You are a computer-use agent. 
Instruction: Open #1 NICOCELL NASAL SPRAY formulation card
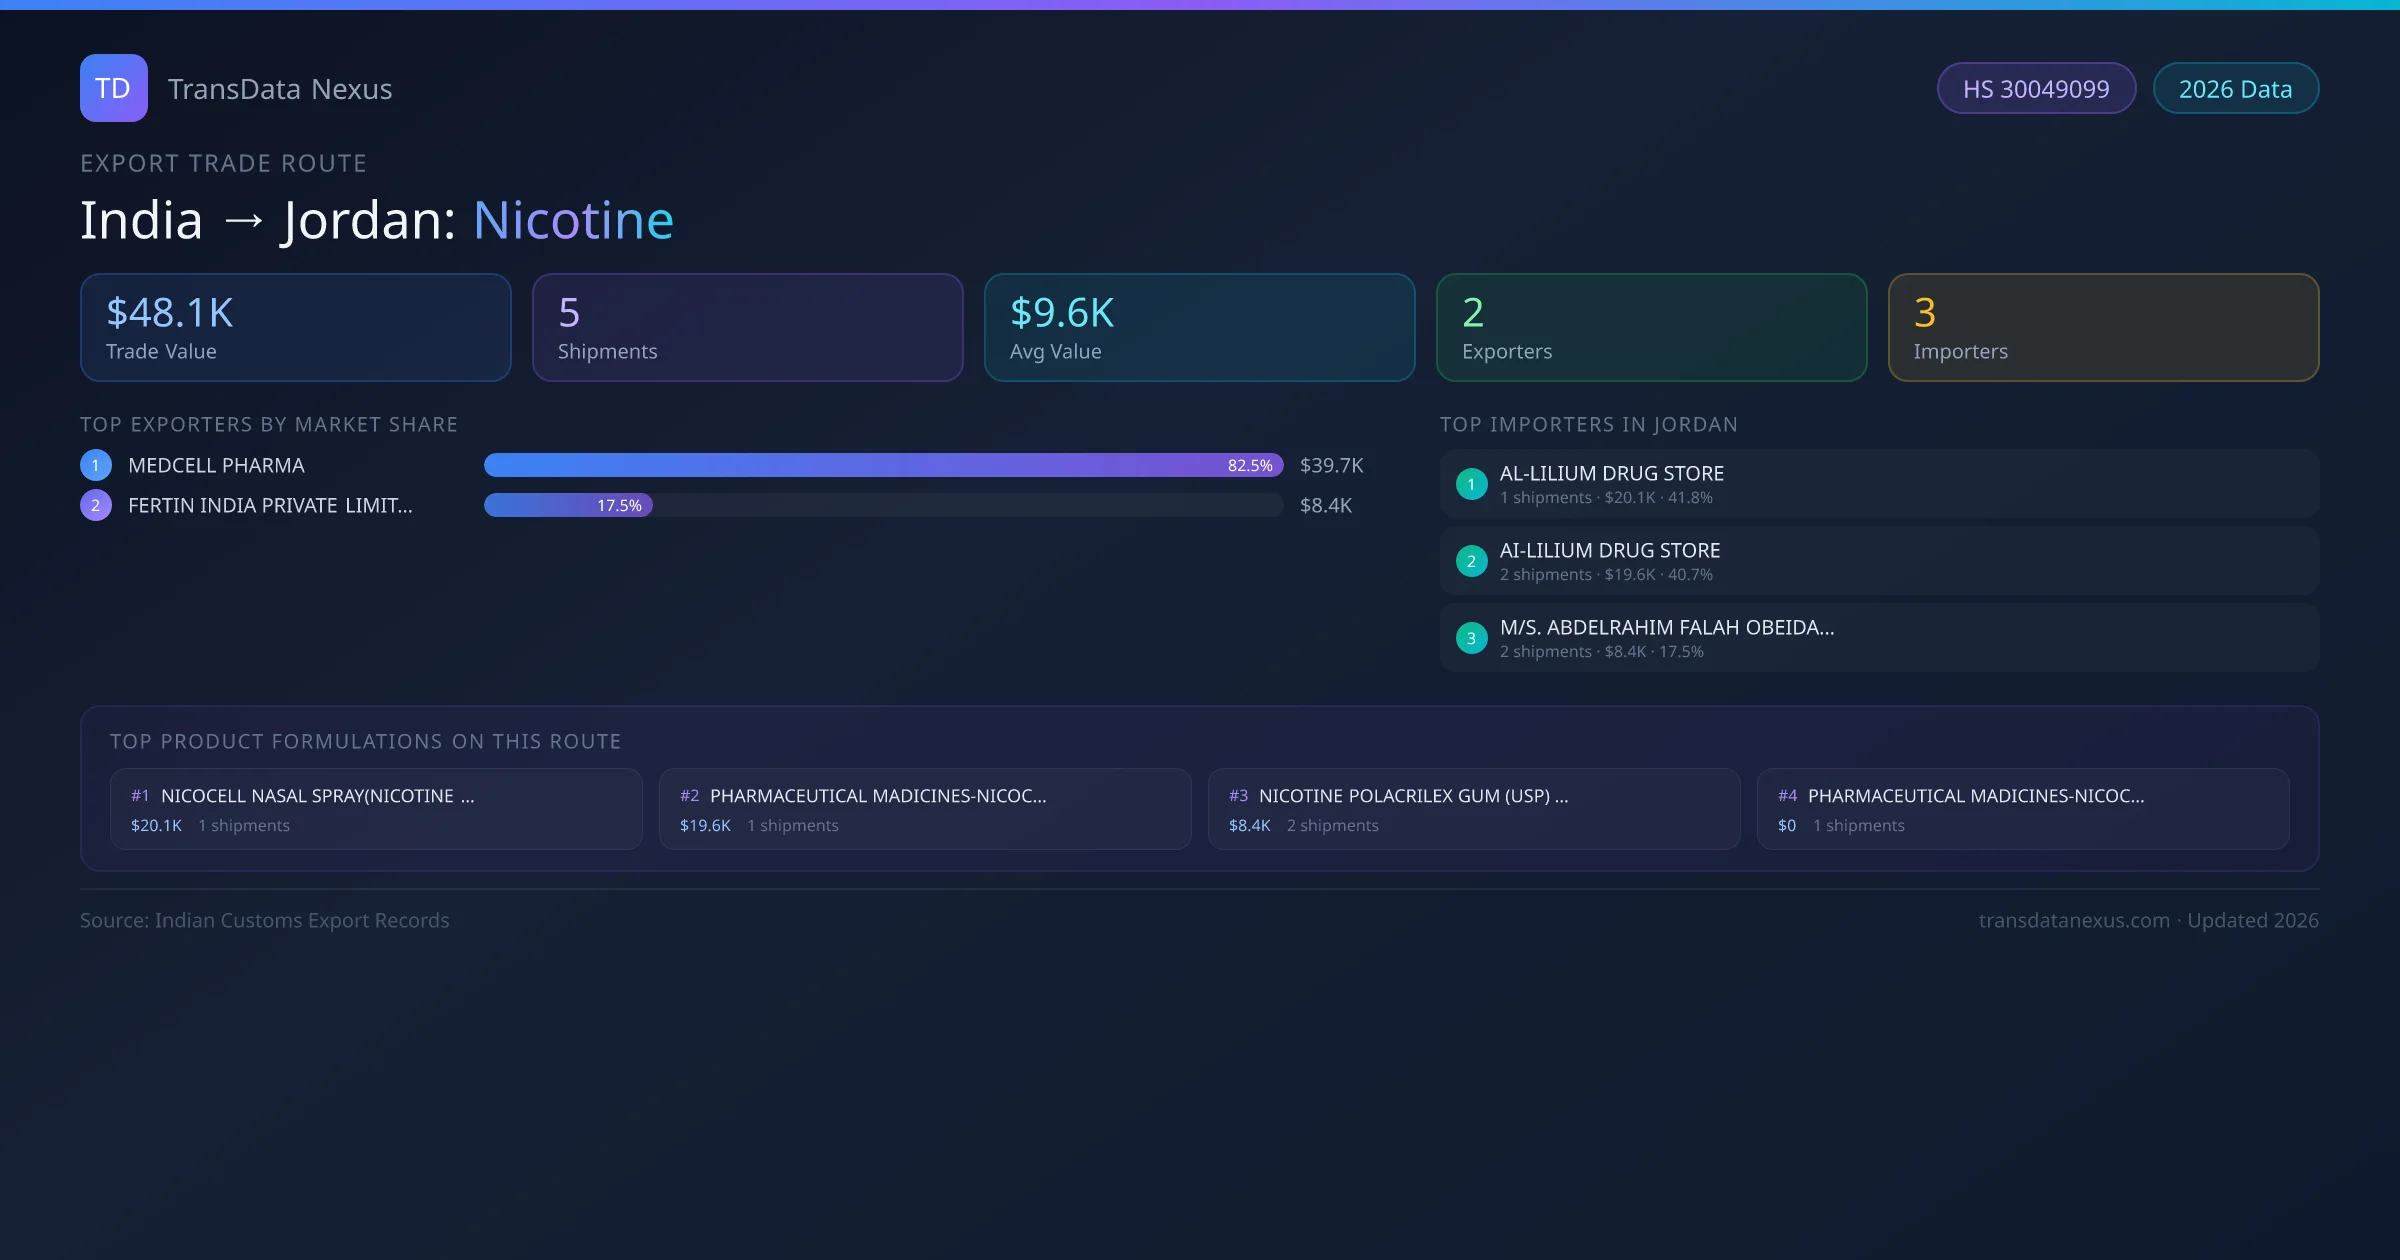pyautogui.click(x=376, y=809)
